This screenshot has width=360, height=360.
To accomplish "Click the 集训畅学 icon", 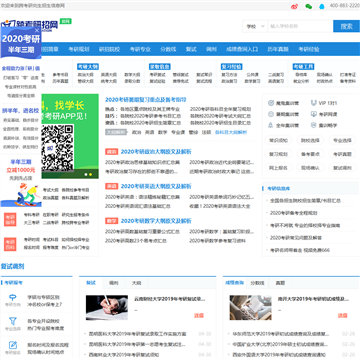I will (x=313, y=125).
